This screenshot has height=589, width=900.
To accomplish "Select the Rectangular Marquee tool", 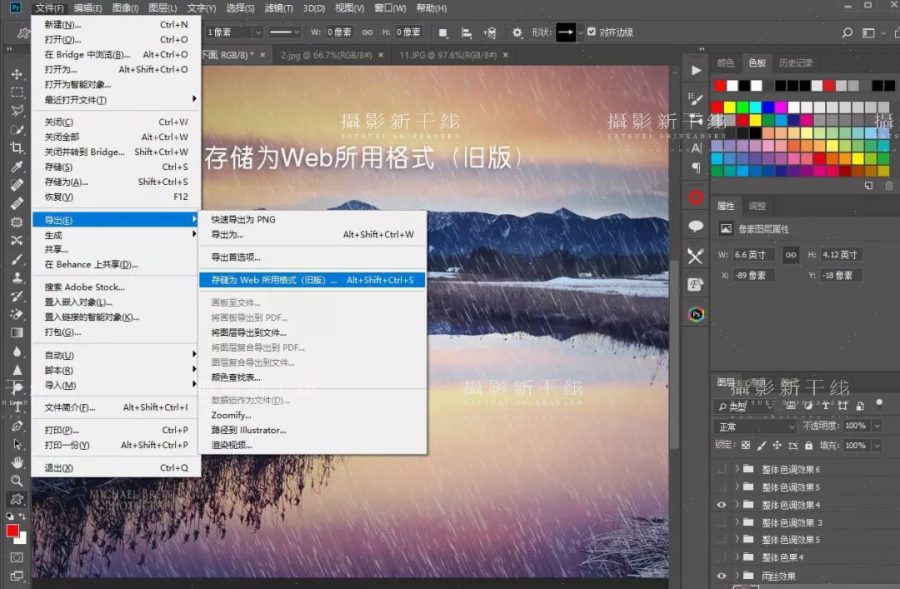I will pos(17,92).
